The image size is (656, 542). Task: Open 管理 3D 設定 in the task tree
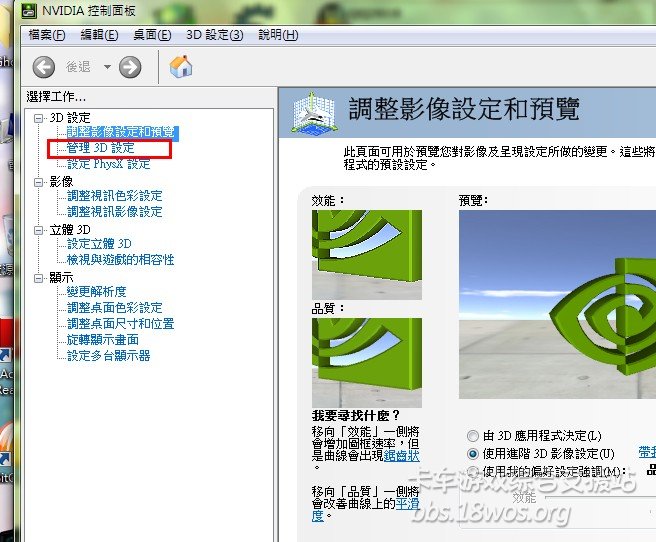pos(100,148)
